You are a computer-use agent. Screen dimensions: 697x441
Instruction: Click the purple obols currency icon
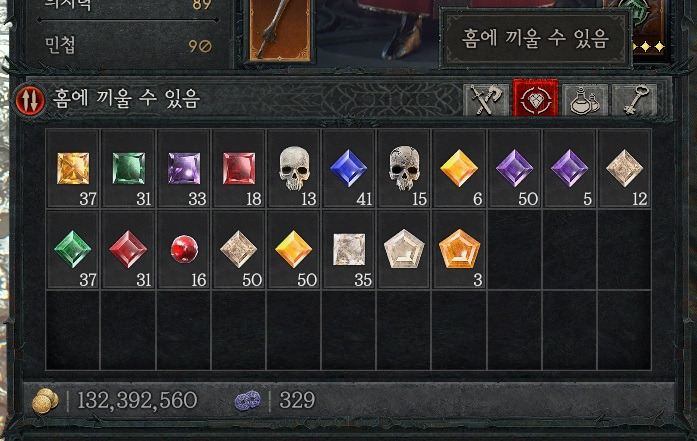pos(248,401)
